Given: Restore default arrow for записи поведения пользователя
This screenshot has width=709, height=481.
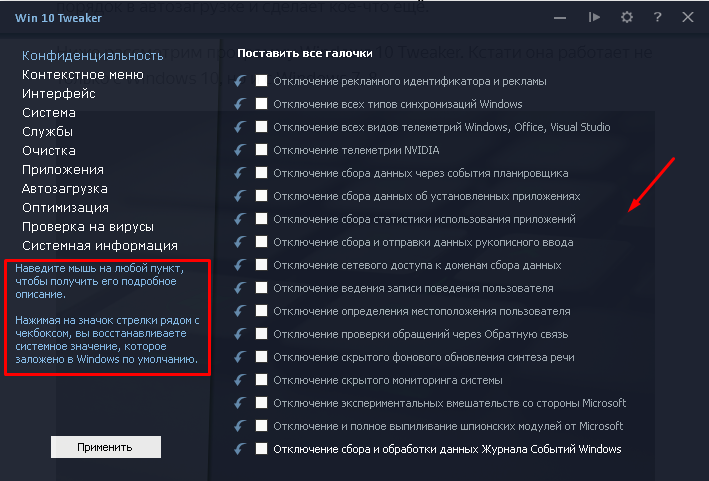Looking at the screenshot, I should tap(241, 288).
